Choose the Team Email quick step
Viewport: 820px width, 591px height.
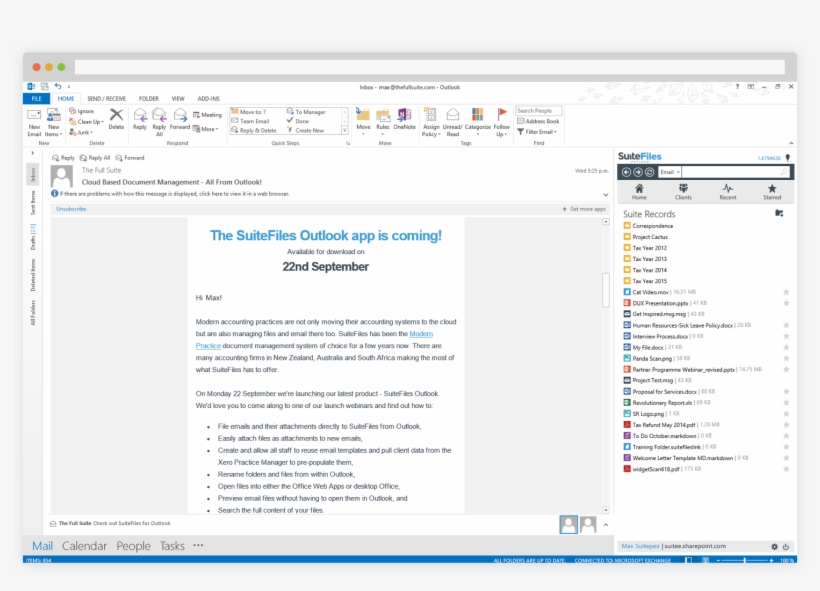(x=250, y=121)
